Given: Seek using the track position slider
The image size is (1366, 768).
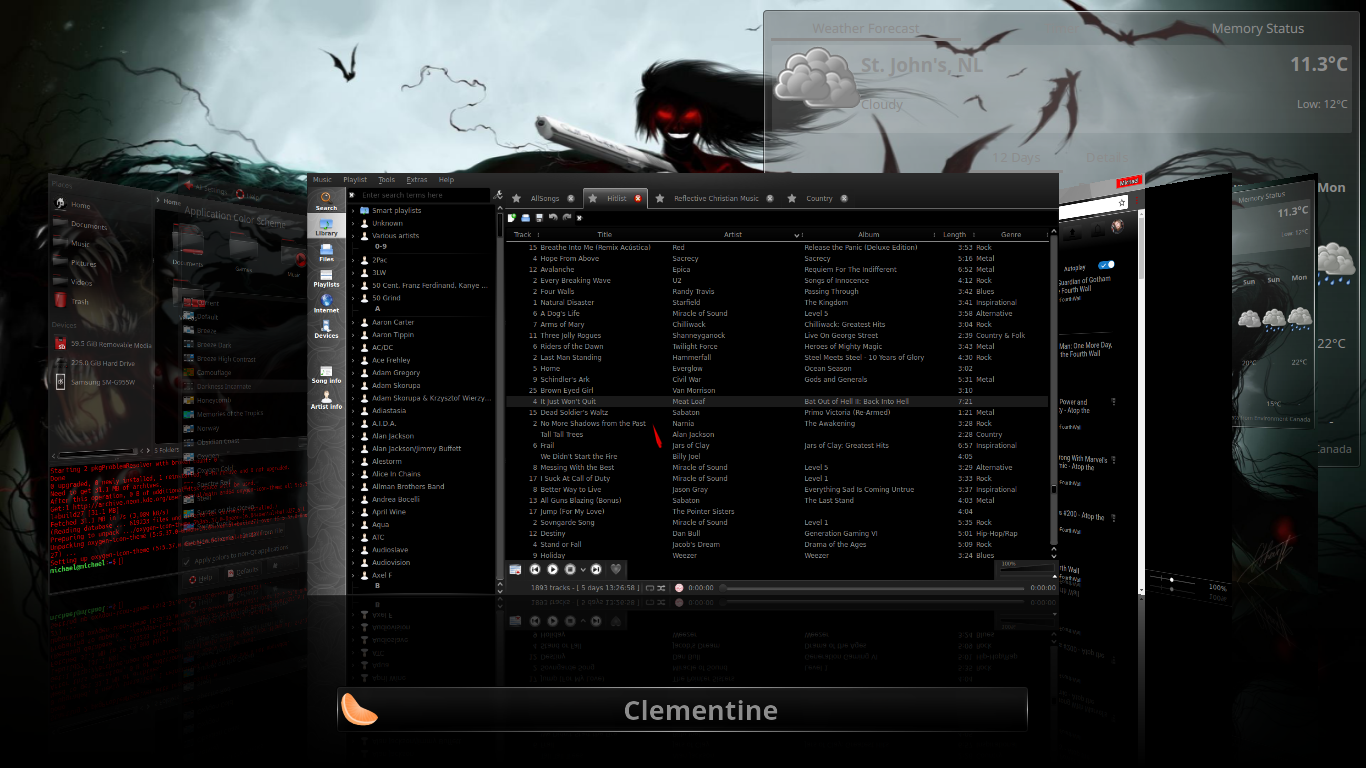Looking at the screenshot, I should click(872, 588).
